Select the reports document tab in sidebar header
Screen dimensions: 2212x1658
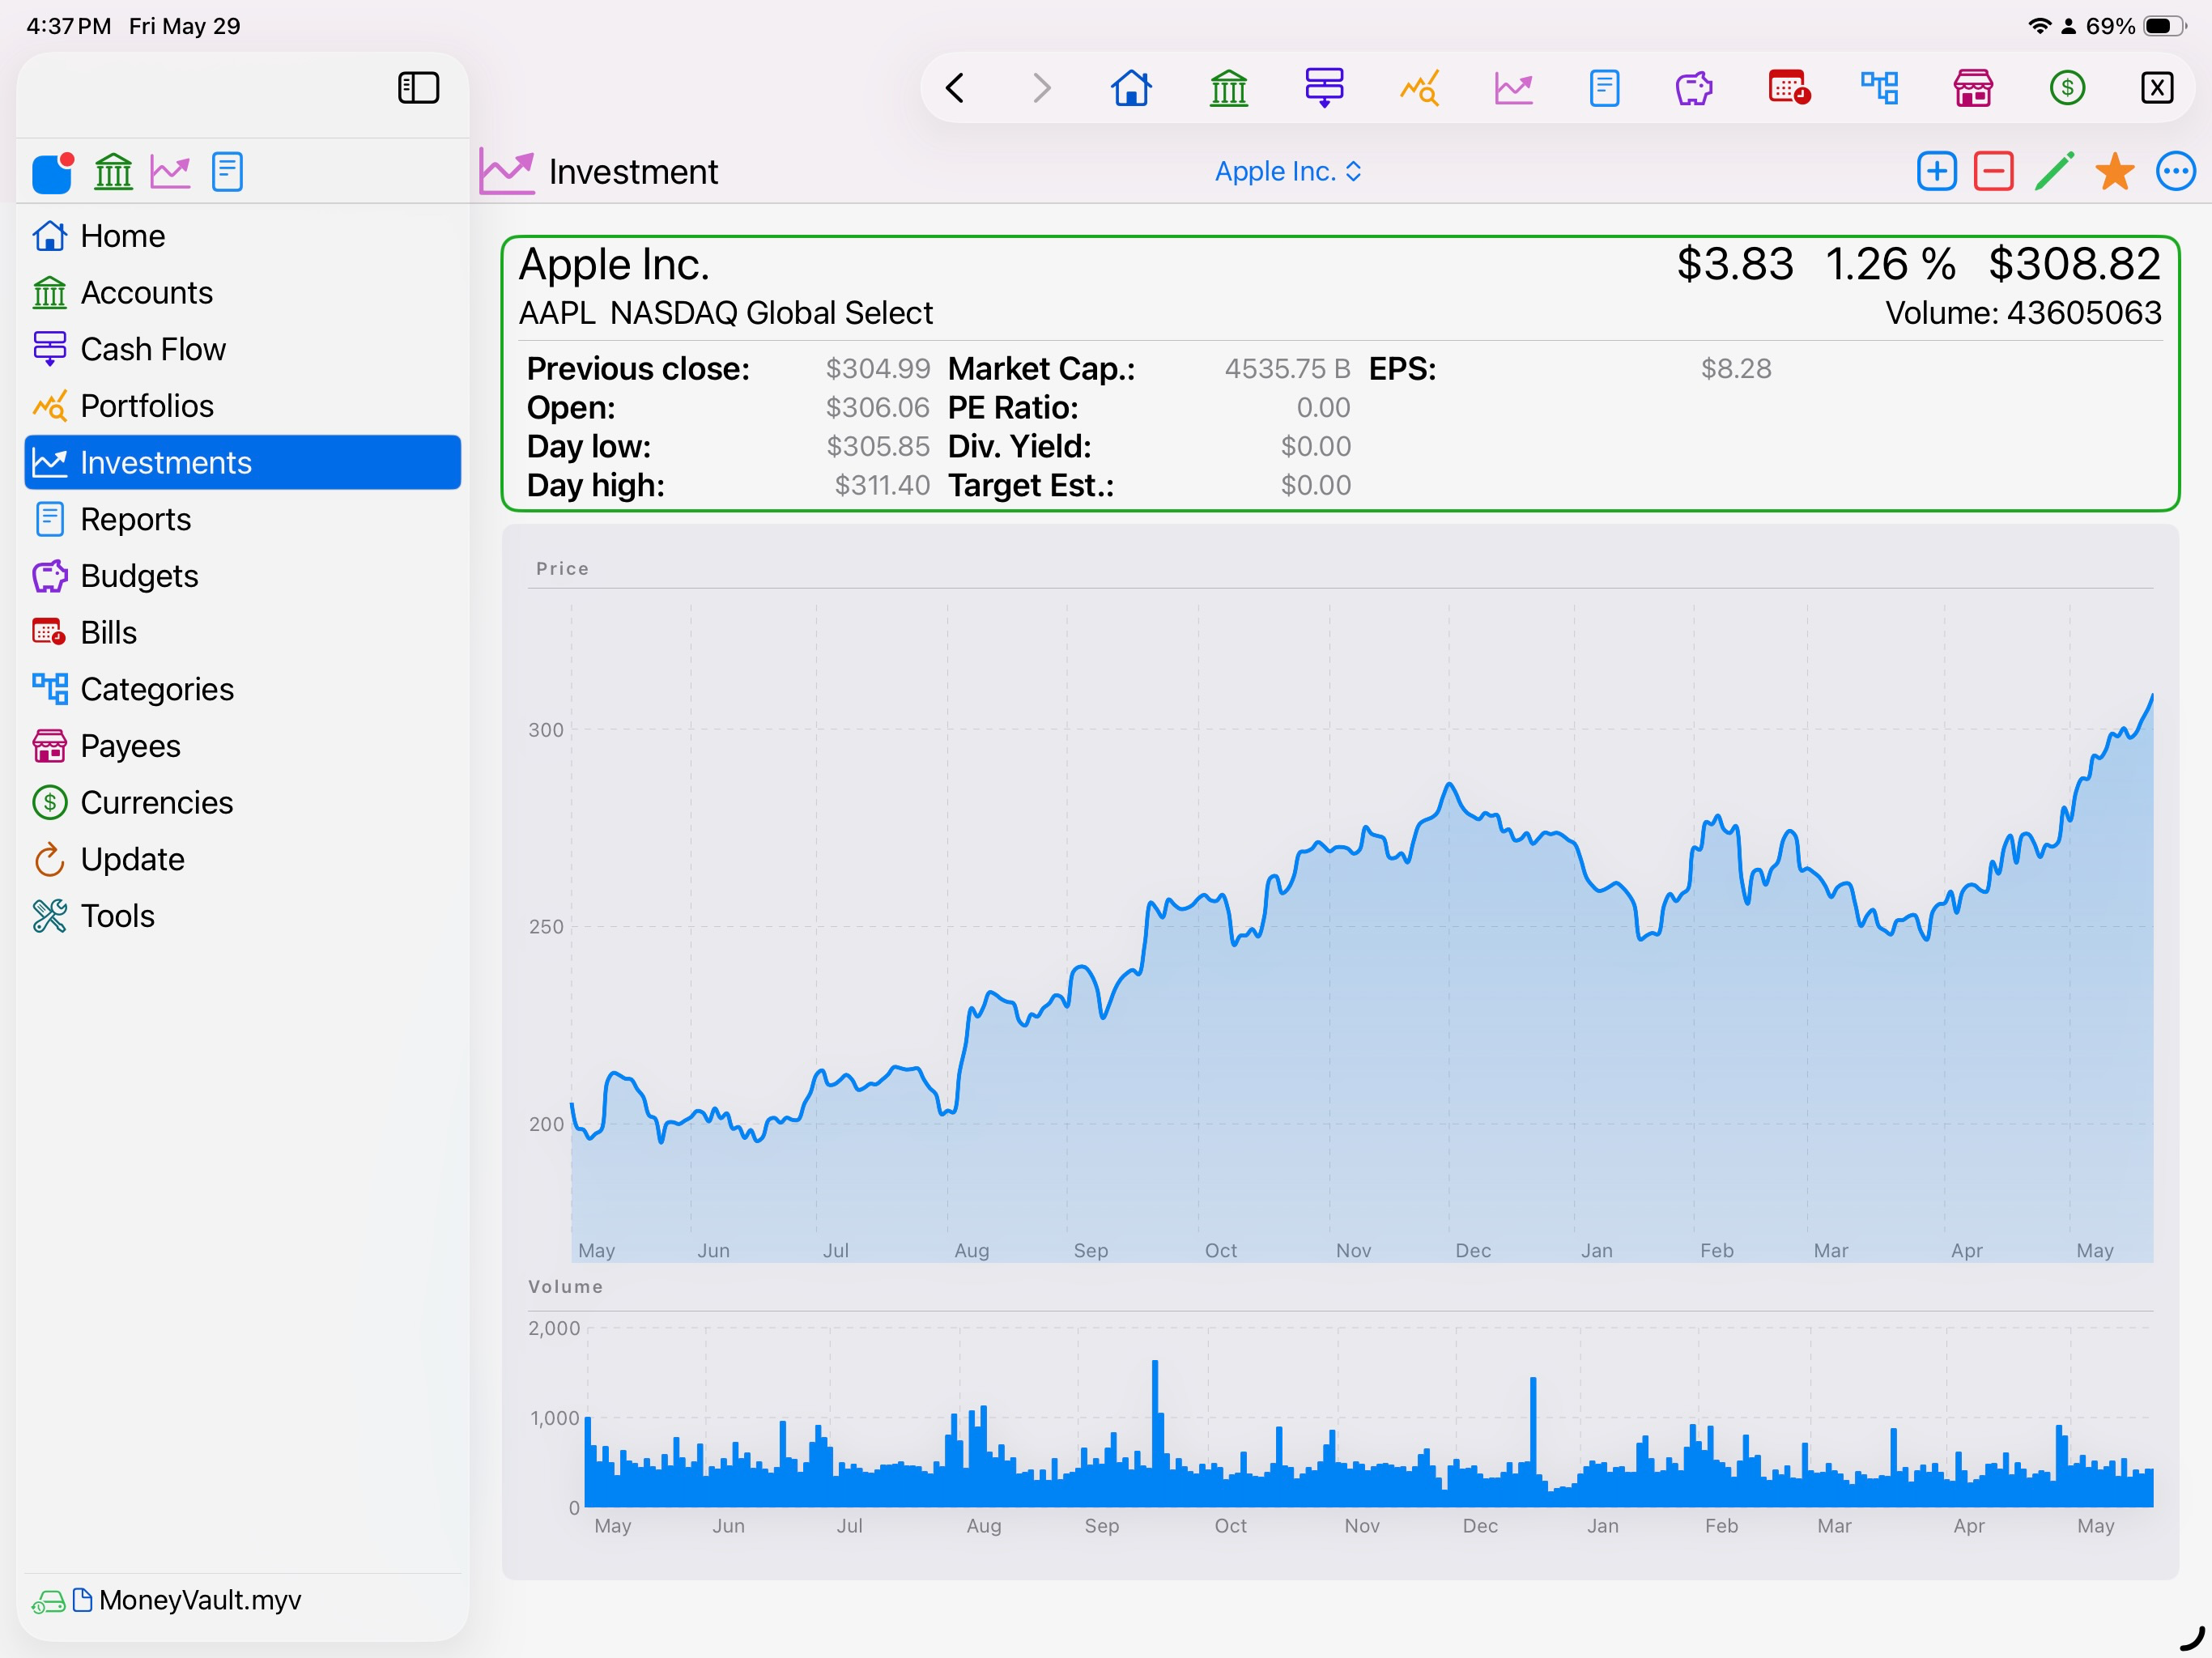[x=227, y=172]
